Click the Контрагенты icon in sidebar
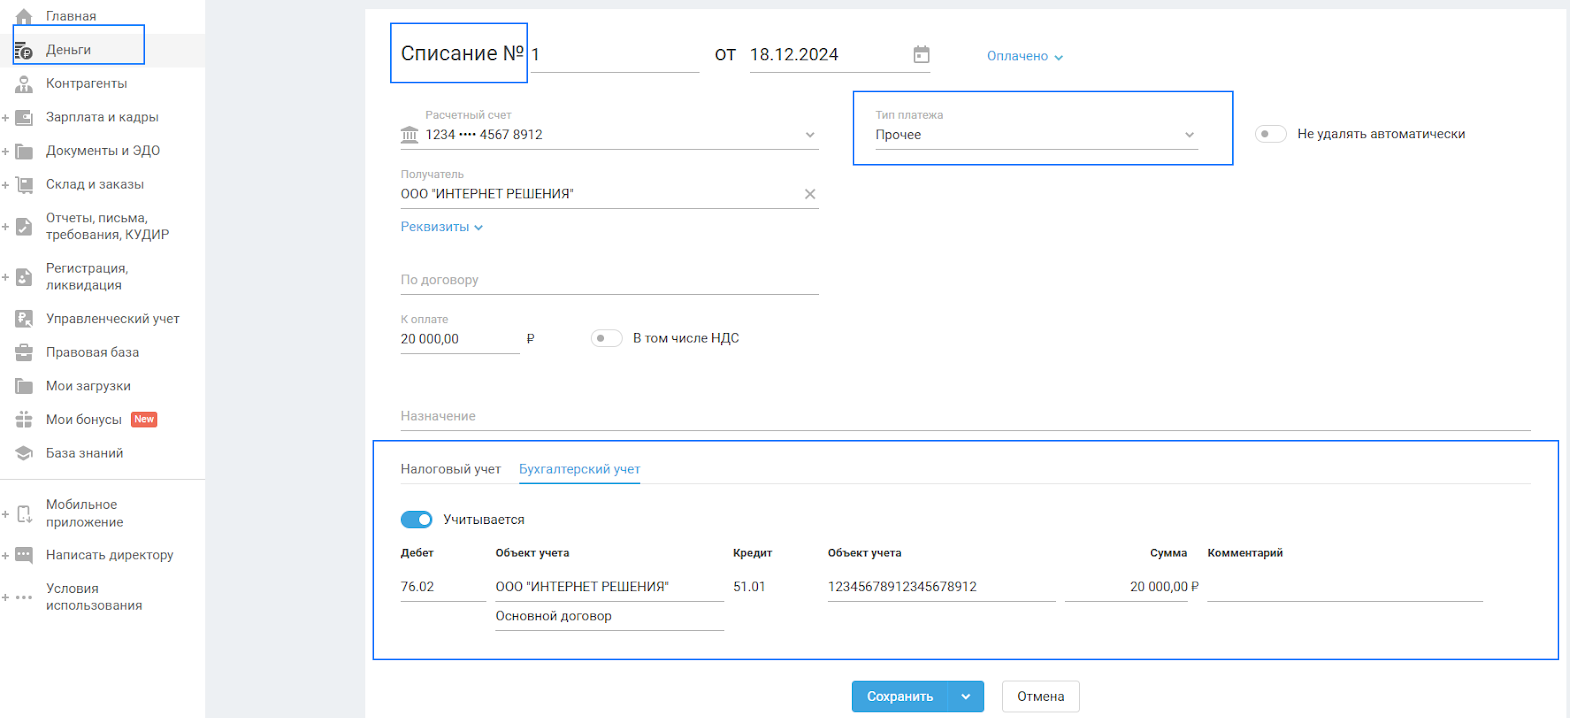 point(24,84)
